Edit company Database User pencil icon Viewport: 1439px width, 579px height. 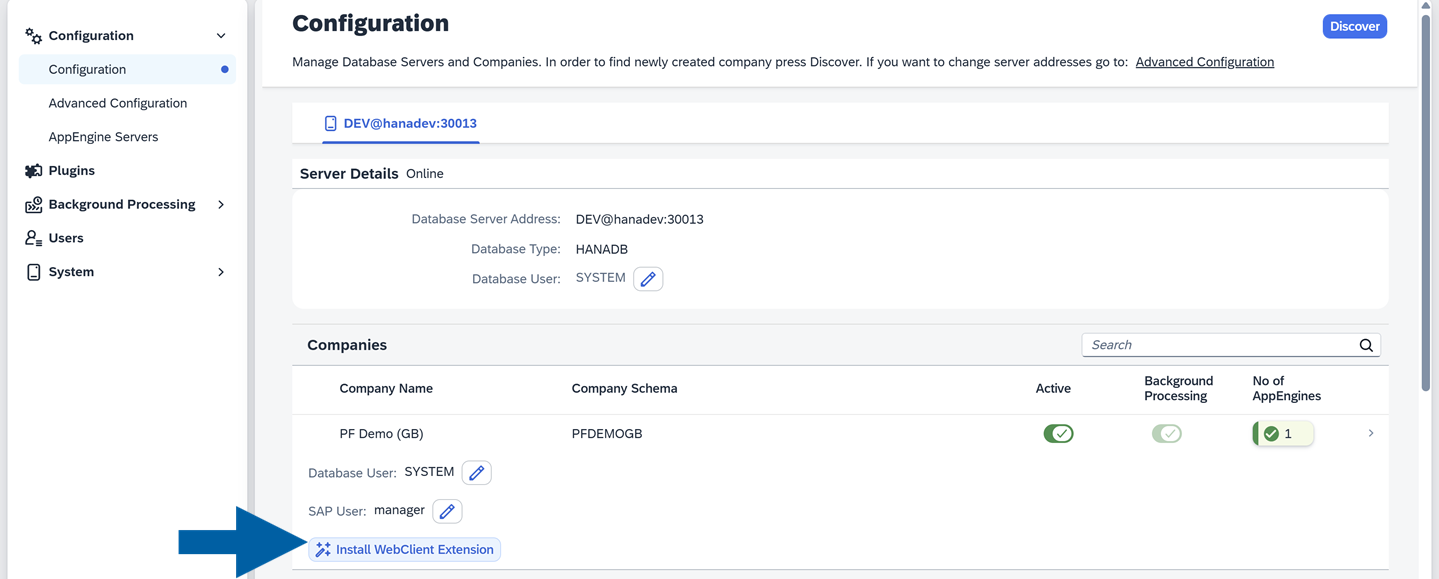point(476,473)
